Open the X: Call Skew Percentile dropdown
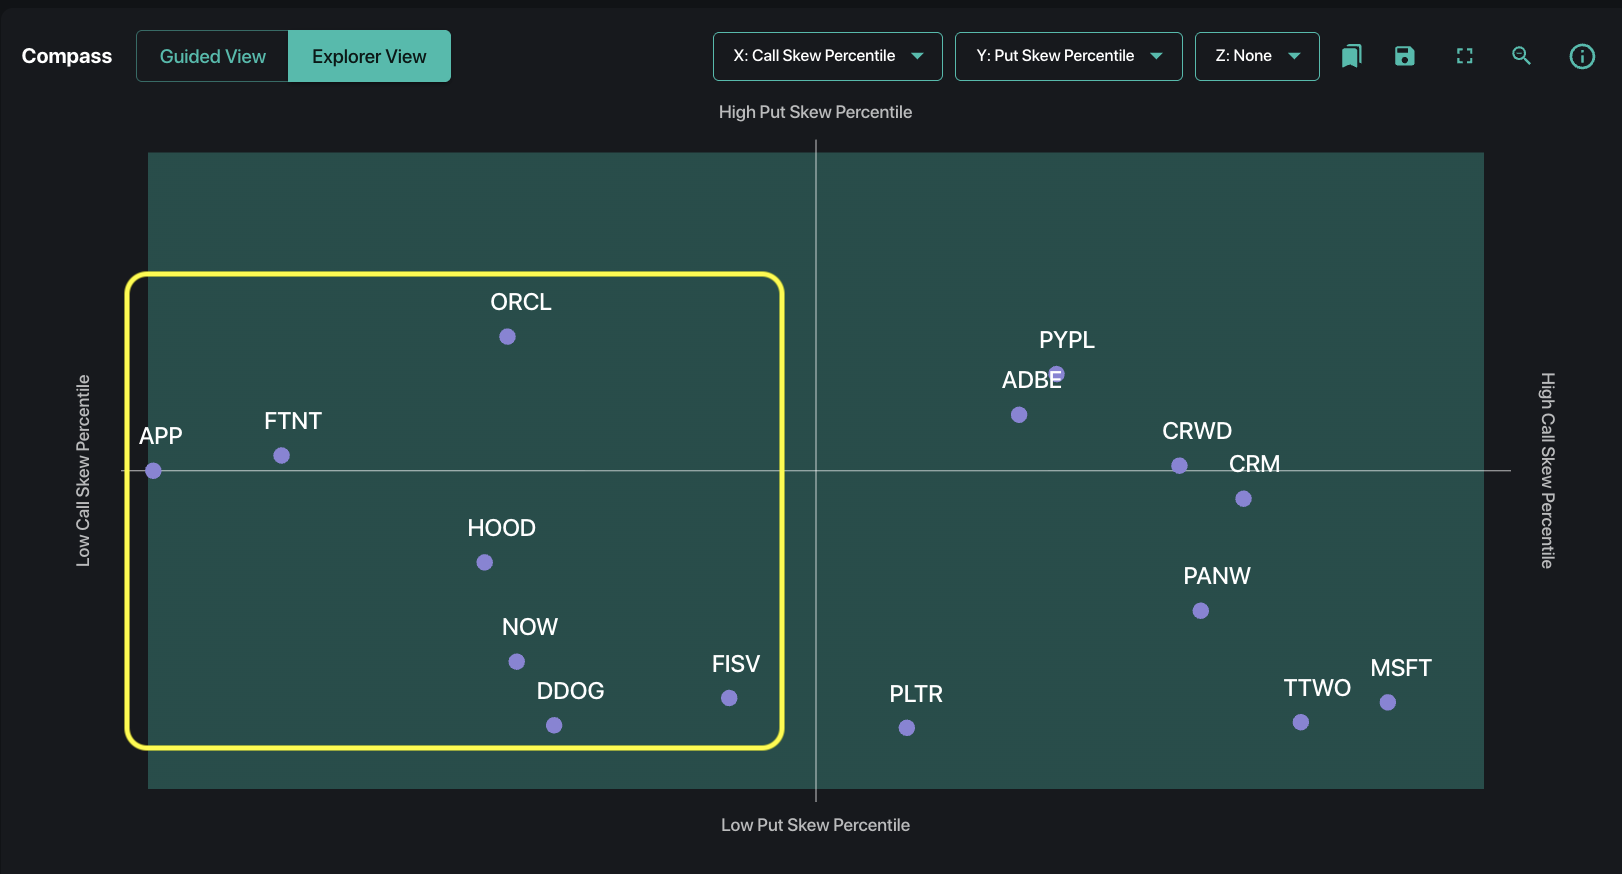This screenshot has height=874, width=1622. tap(827, 56)
